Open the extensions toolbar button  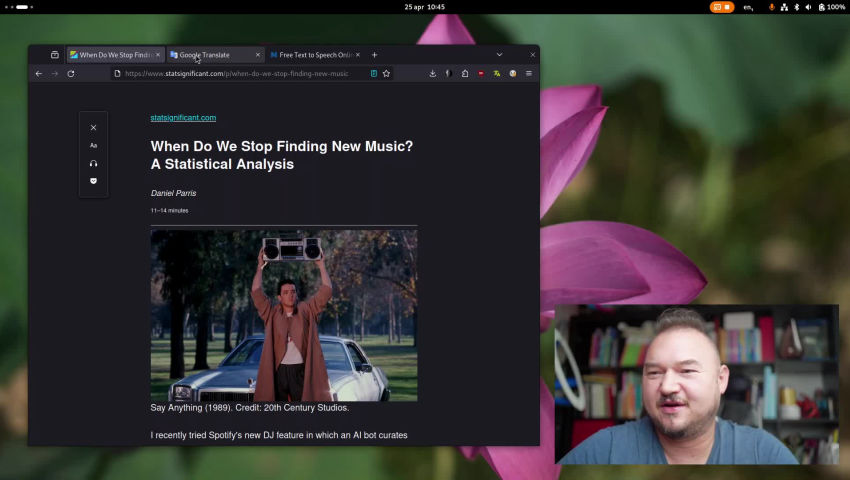(x=465, y=74)
